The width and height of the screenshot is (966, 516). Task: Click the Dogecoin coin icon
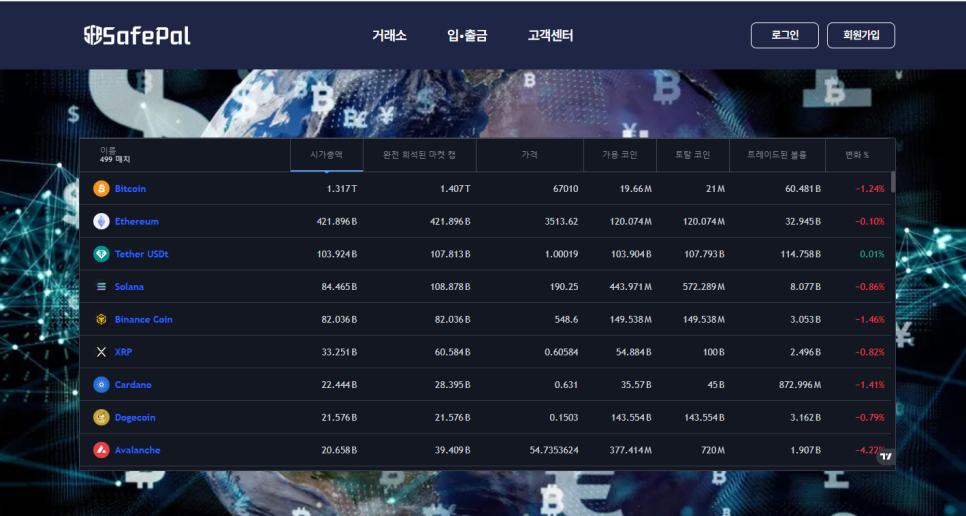click(x=101, y=417)
